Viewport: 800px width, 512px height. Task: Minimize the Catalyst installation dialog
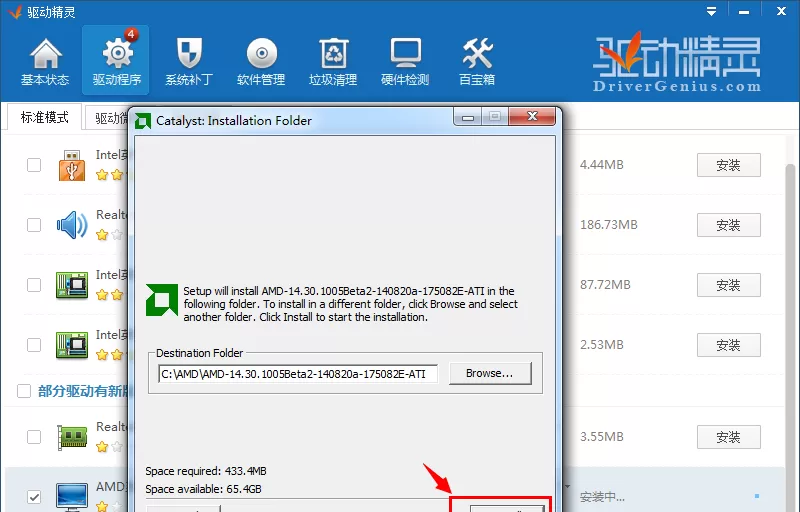click(468, 117)
